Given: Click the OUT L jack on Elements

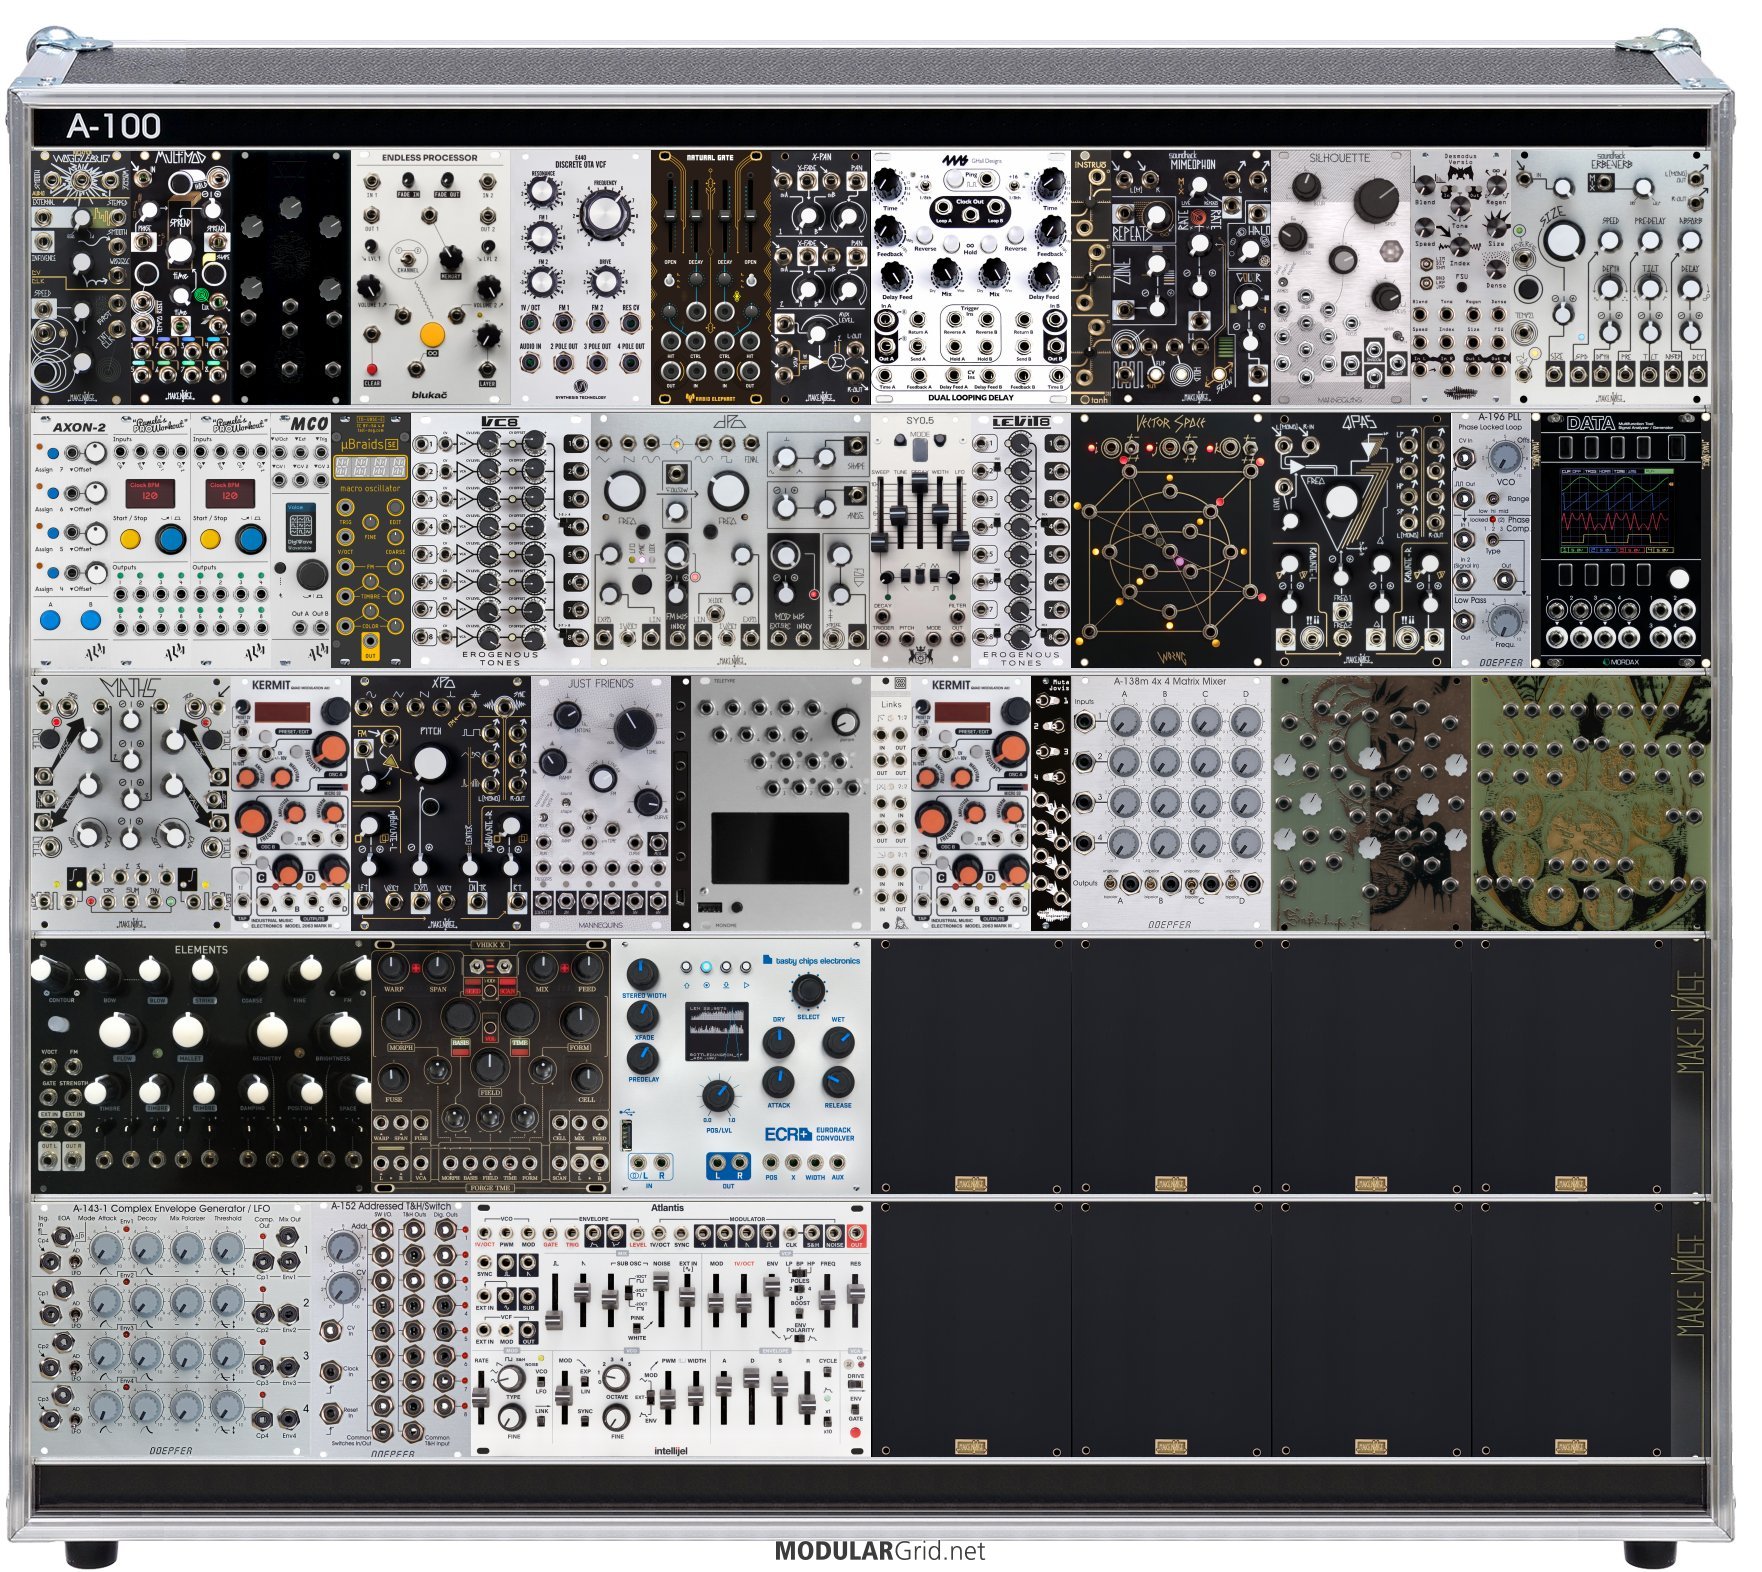Looking at the screenshot, I should (x=48, y=1159).
